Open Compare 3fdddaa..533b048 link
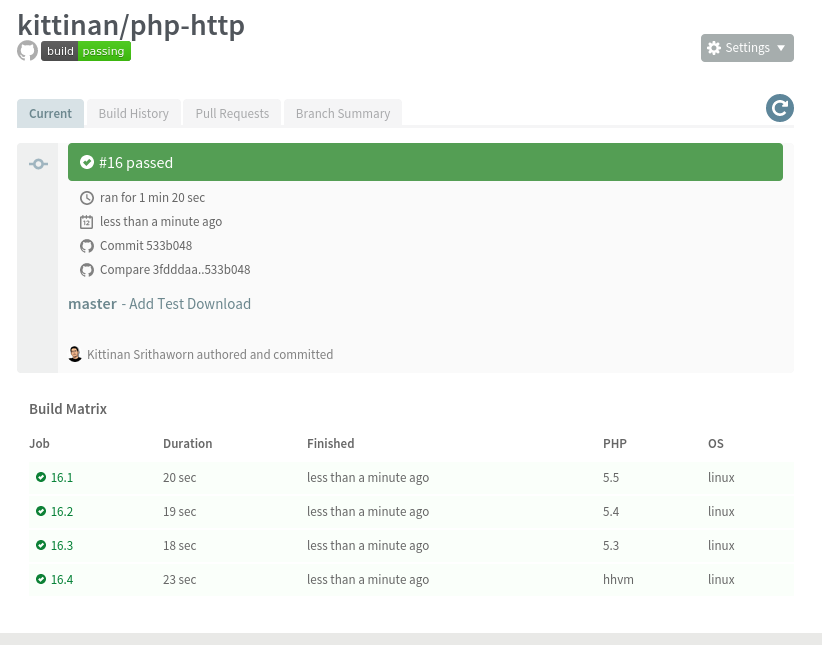Image resolution: width=822 pixels, height=645 pixels. pos(175,270)
